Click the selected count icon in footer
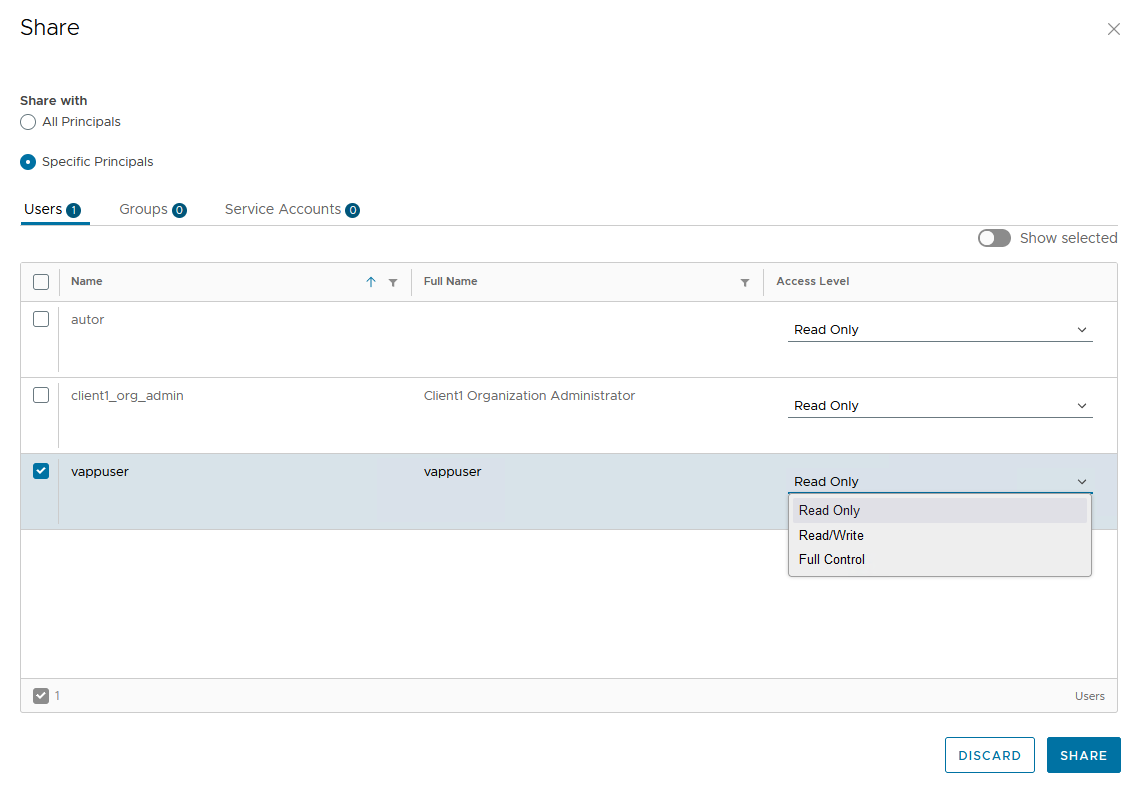 point(41,696)
